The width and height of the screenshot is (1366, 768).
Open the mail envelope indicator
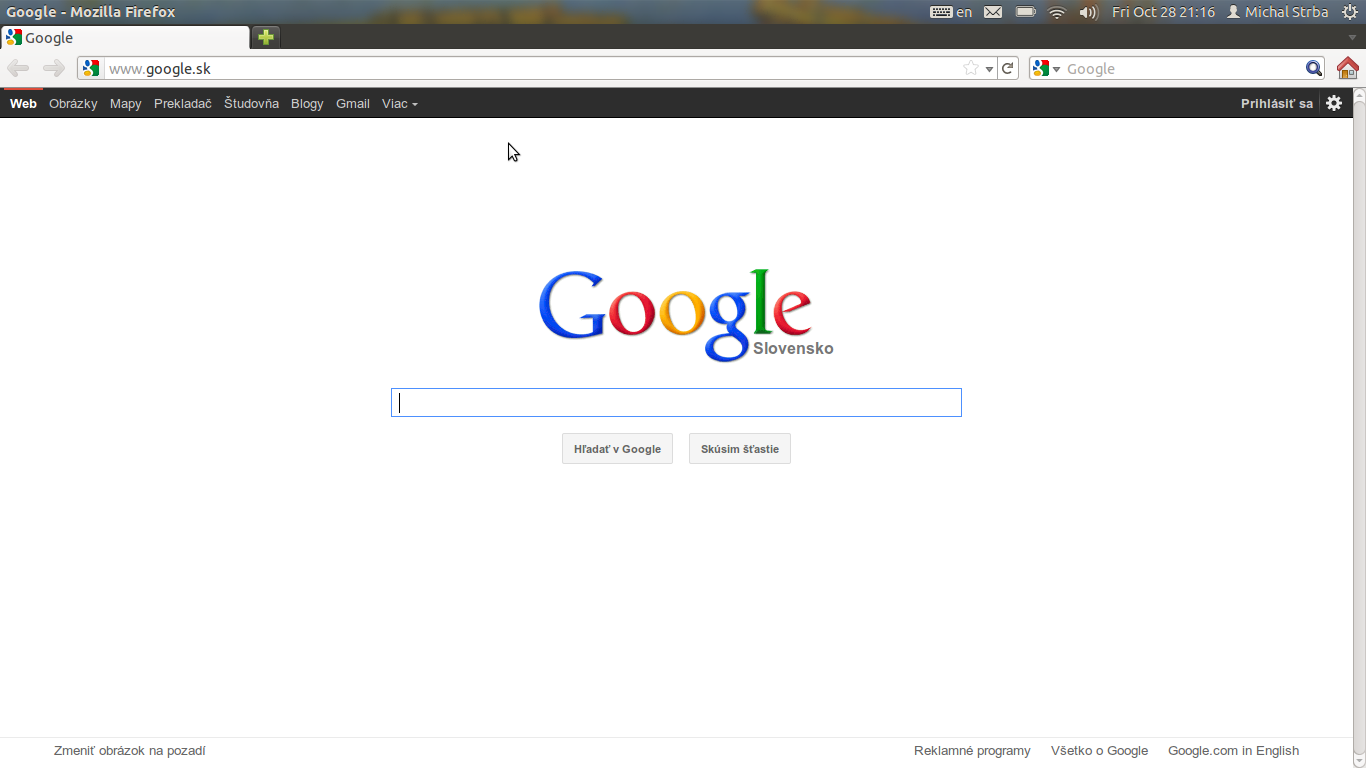point(993,12)
